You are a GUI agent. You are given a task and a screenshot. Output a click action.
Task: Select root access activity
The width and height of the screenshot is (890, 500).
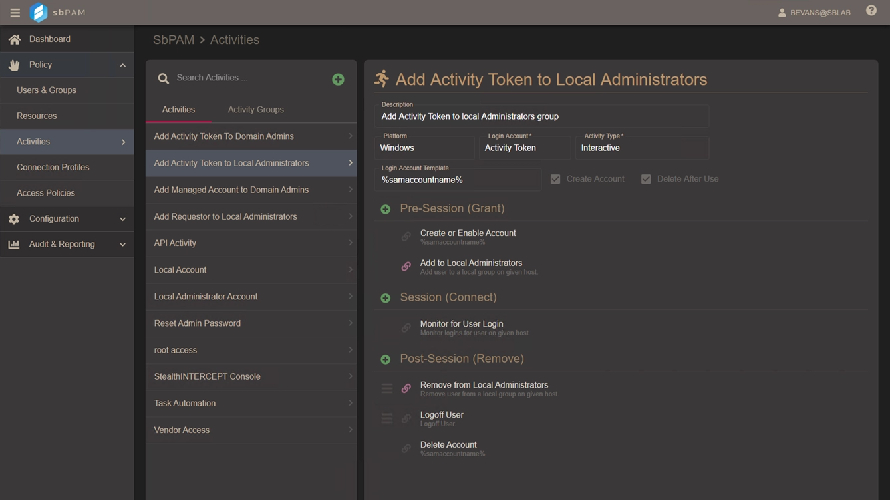coord(251,350)
